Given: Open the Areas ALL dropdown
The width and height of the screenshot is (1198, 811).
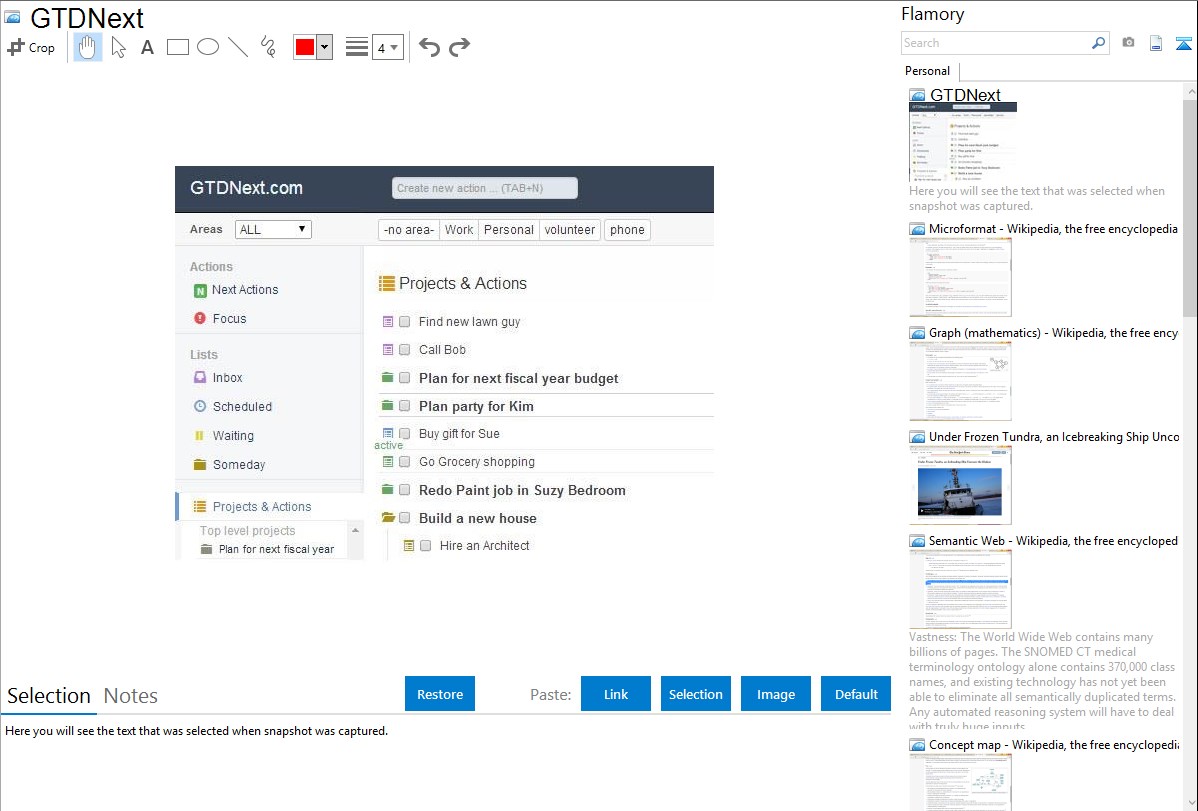Looking at the screenshot, I should point(273,229).
